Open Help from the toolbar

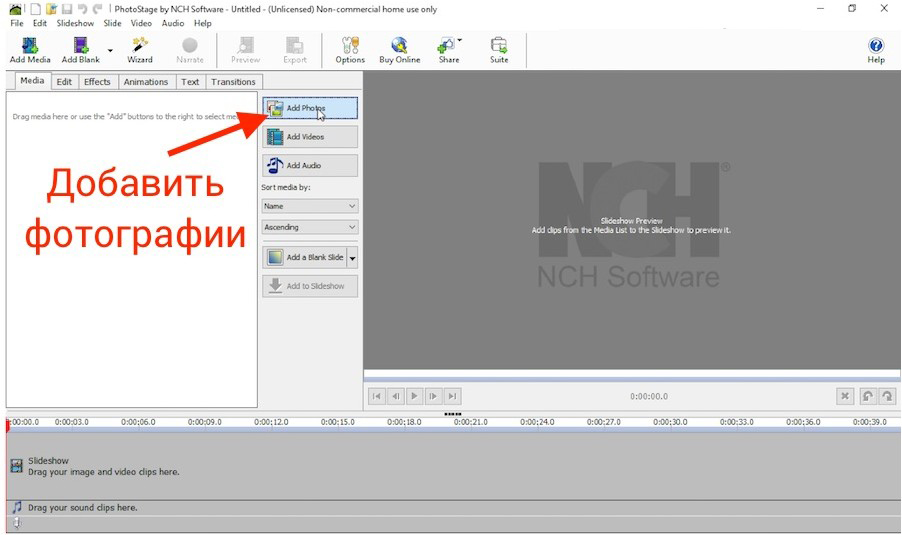876,49
